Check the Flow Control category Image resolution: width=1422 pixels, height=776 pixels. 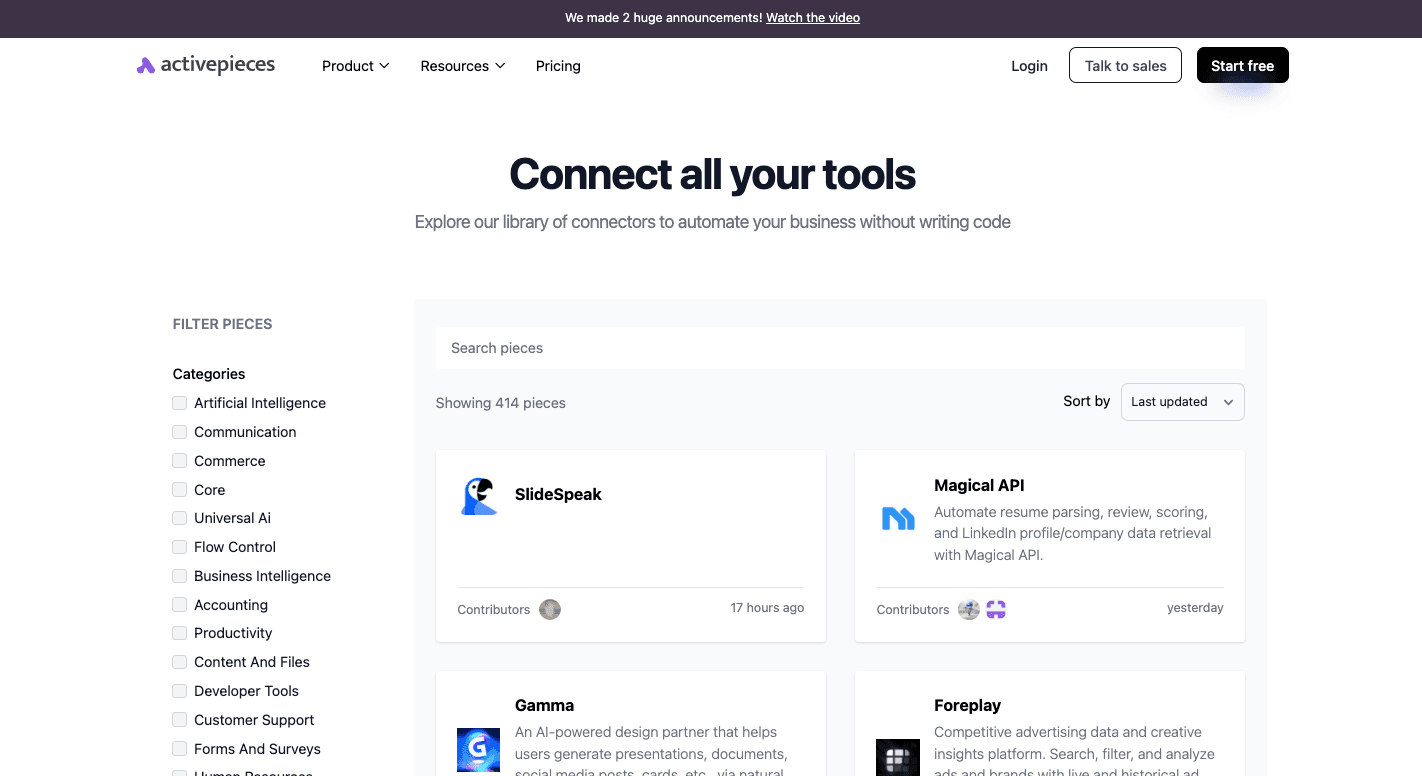click(x=180, y=547)
